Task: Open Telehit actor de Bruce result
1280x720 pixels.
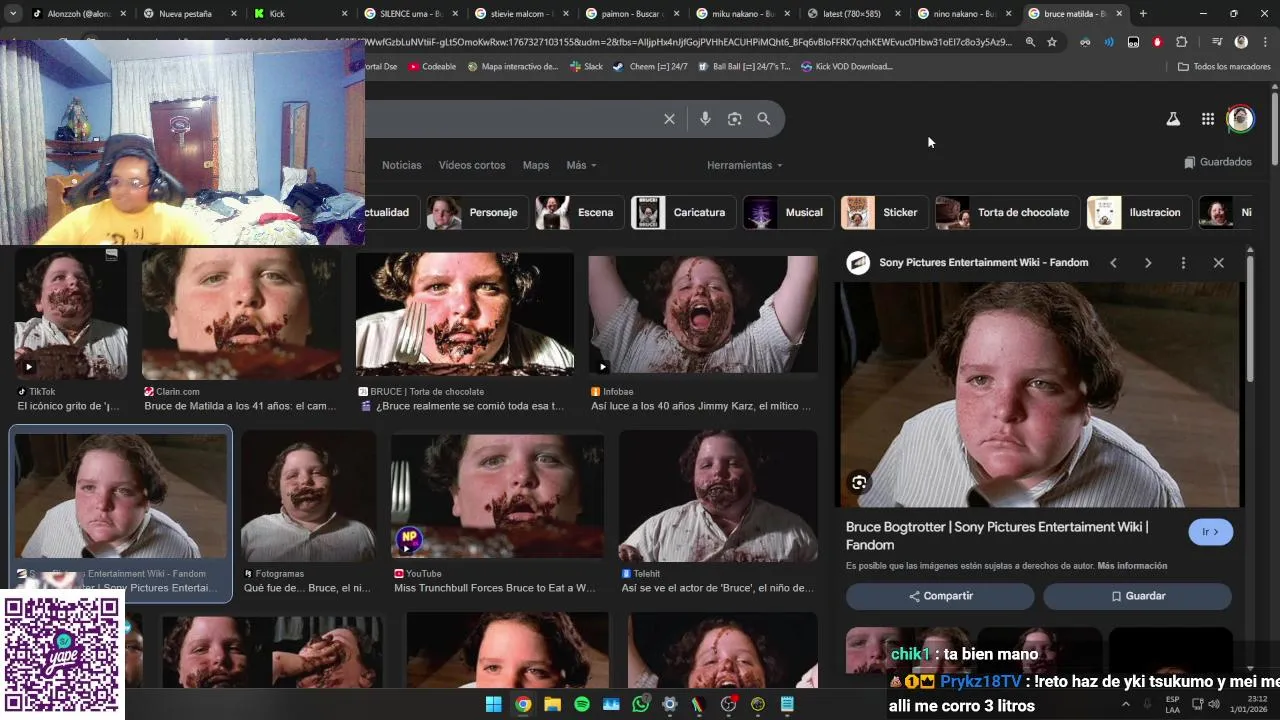Action: (x=718, y=512)
